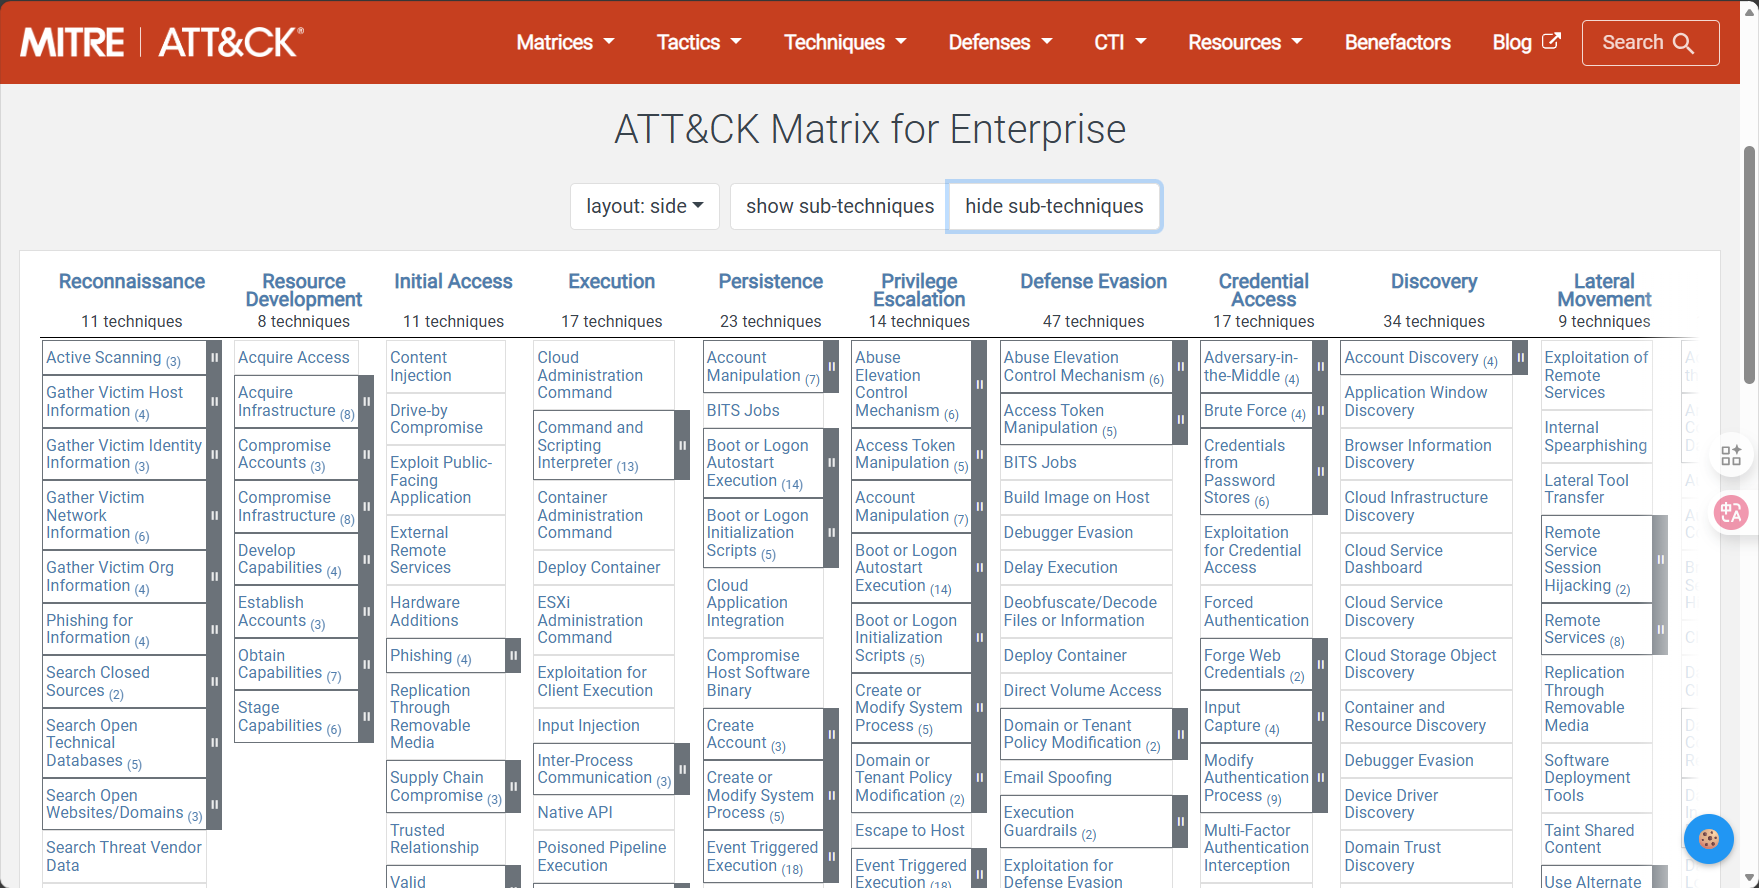Open the Reconnaissance tactic link

tap(132, 282)
